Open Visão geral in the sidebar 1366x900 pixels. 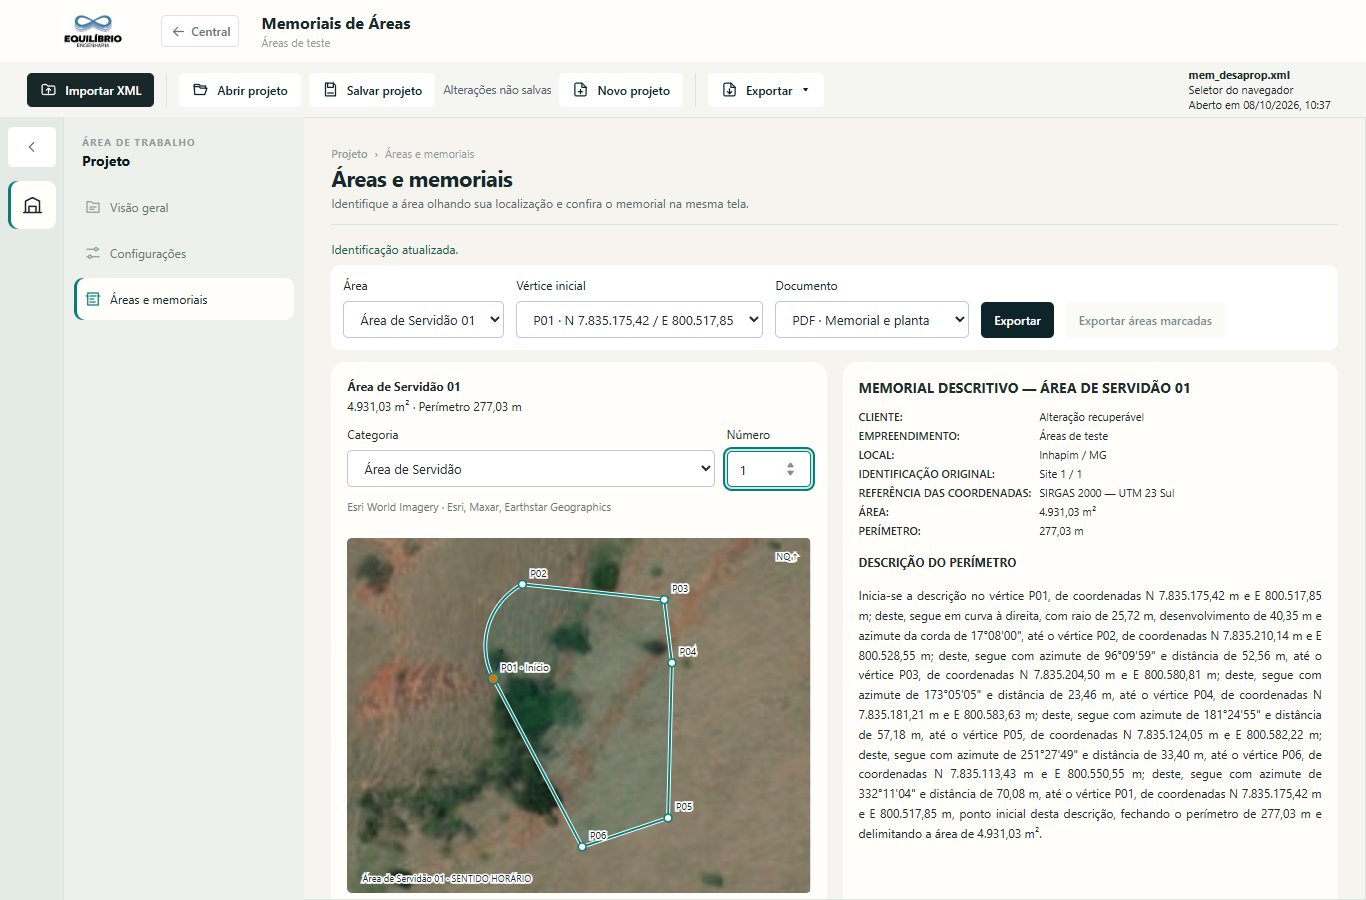[184, 208]
